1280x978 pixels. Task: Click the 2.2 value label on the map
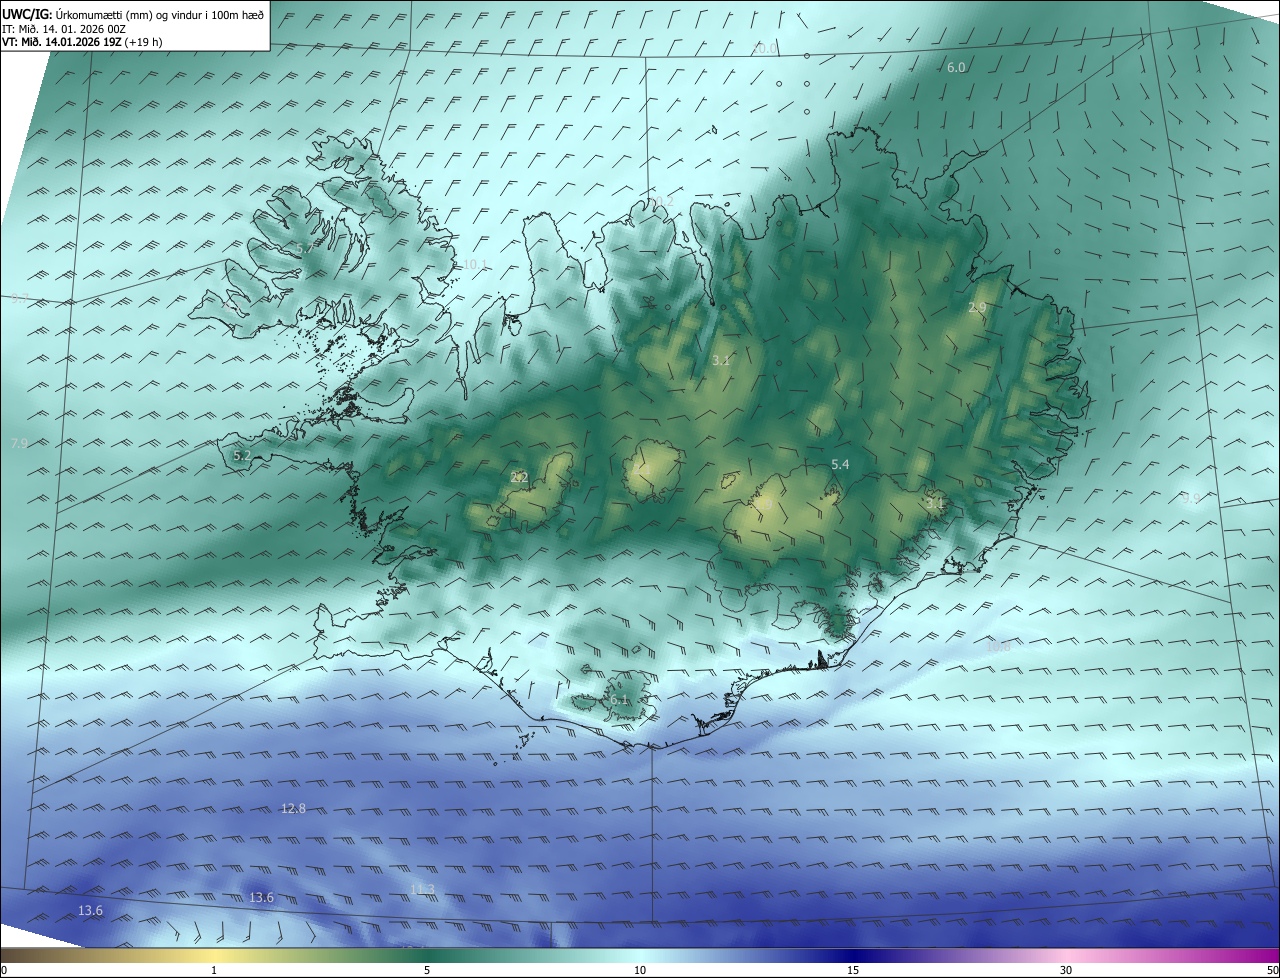coord(519,478)
